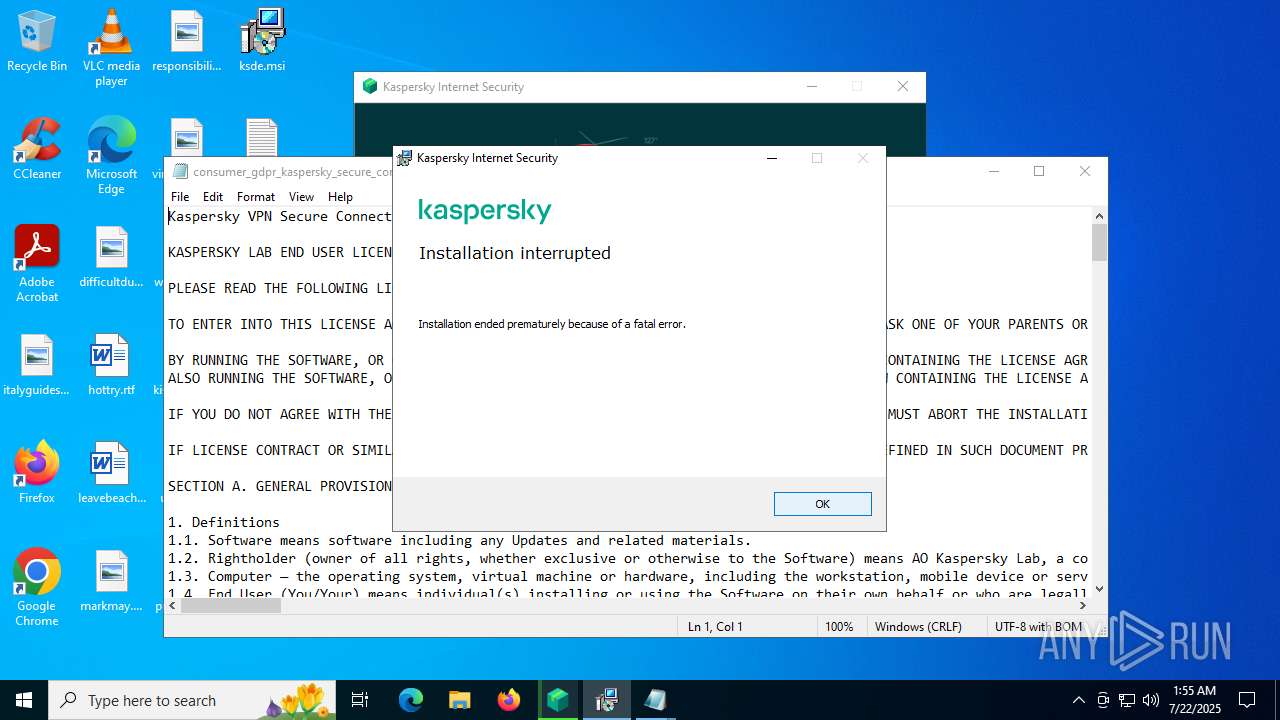The image size is (1280, 720).
Task: Launch Edge from the taskbar
Action: point(411,700)
